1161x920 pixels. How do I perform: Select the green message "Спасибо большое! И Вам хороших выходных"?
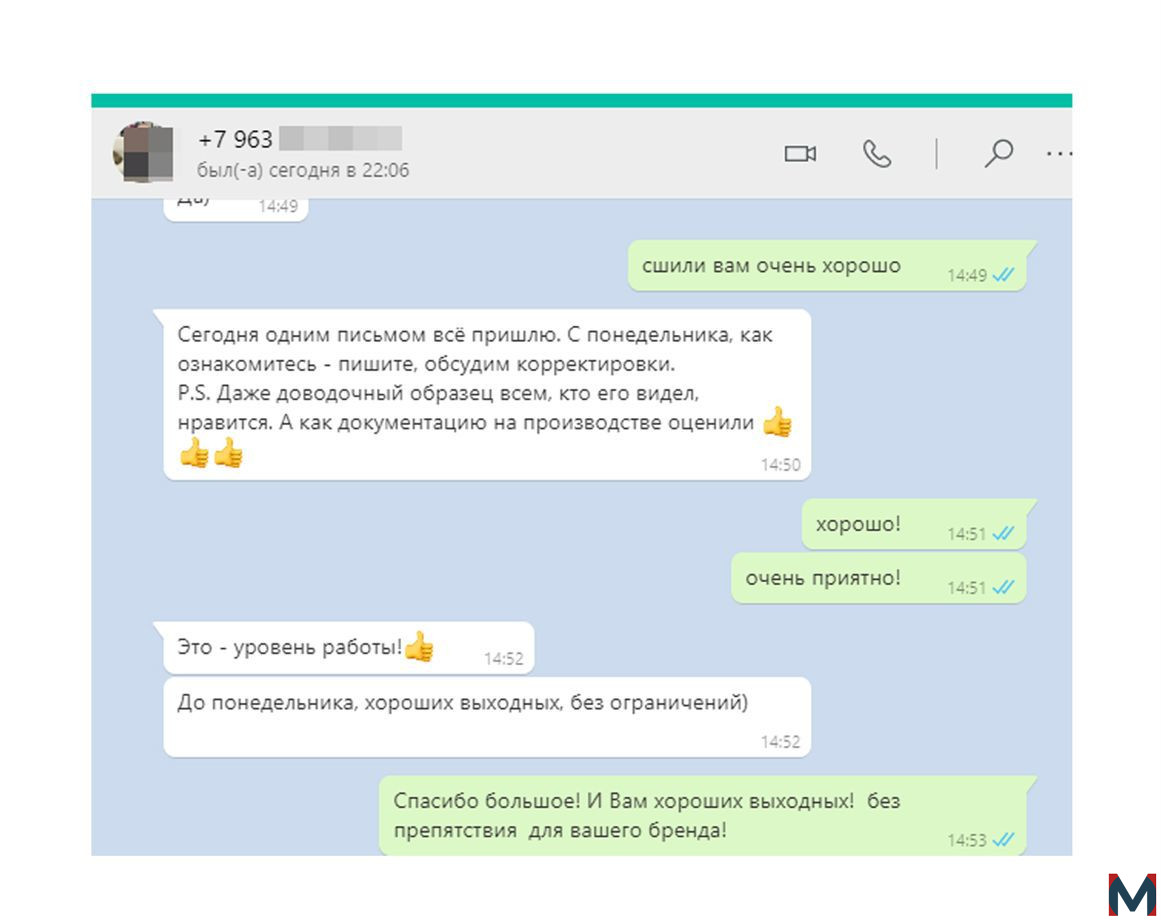tap(703, 816)
